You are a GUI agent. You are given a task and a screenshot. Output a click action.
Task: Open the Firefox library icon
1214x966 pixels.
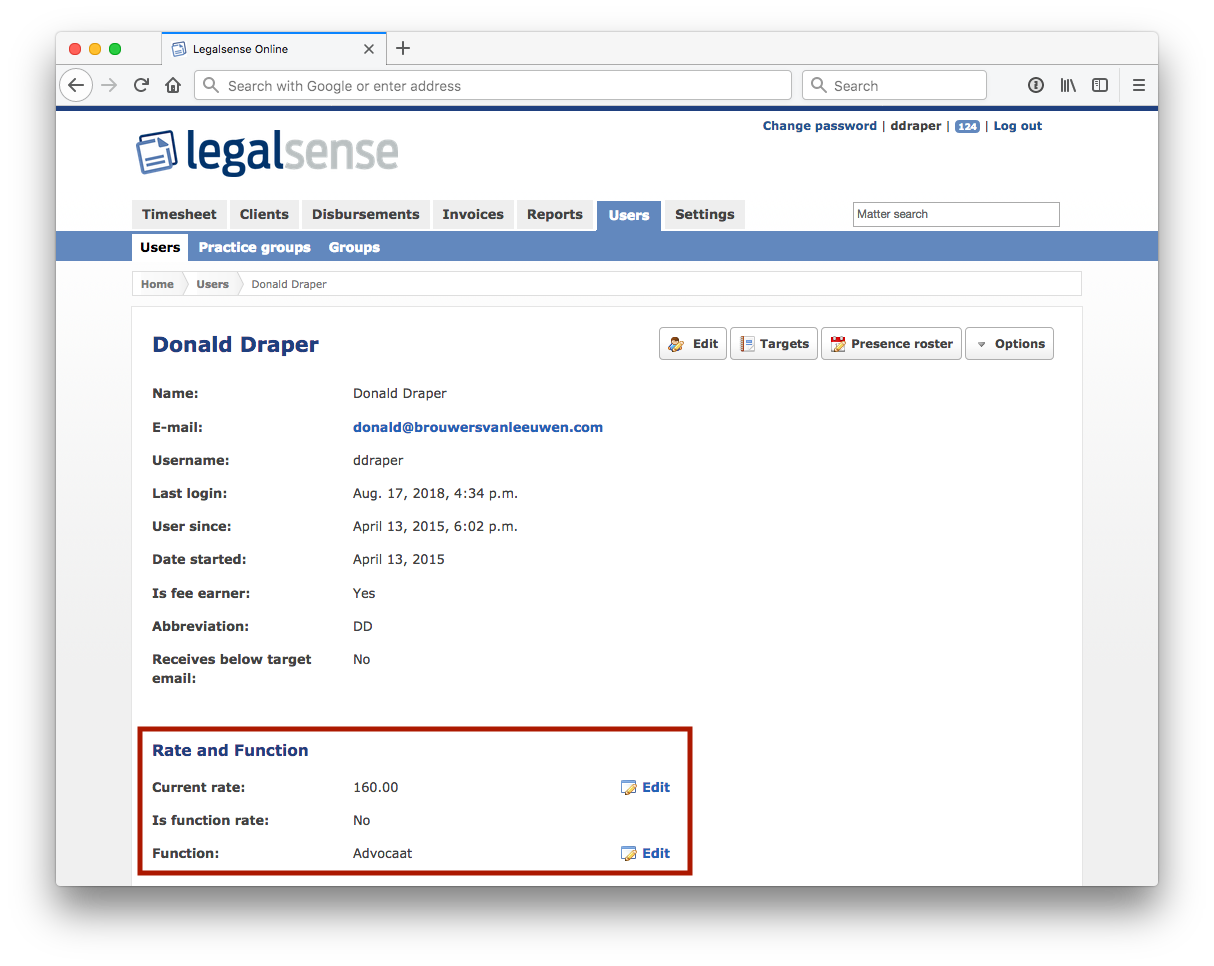pyautogui.click(x=1068, y=85)
